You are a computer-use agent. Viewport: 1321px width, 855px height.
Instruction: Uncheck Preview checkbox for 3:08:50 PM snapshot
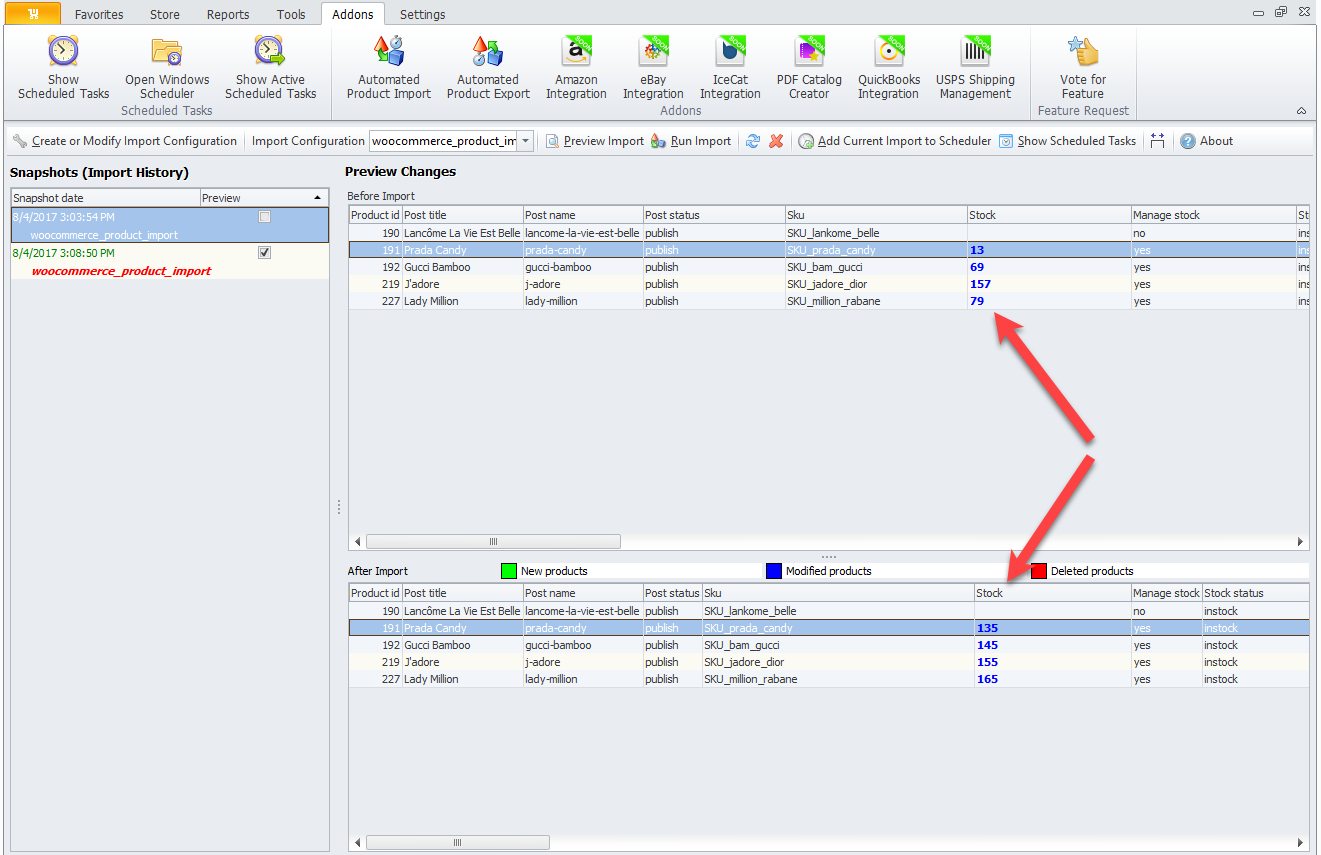(x=265, y=253)
